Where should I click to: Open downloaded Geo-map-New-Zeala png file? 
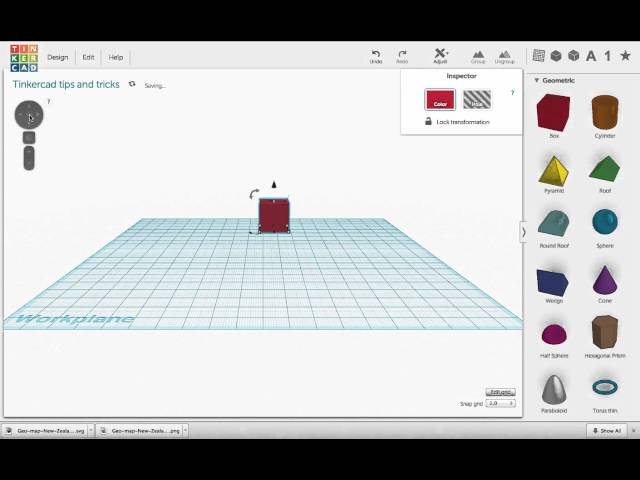click(x=140, y=431)
